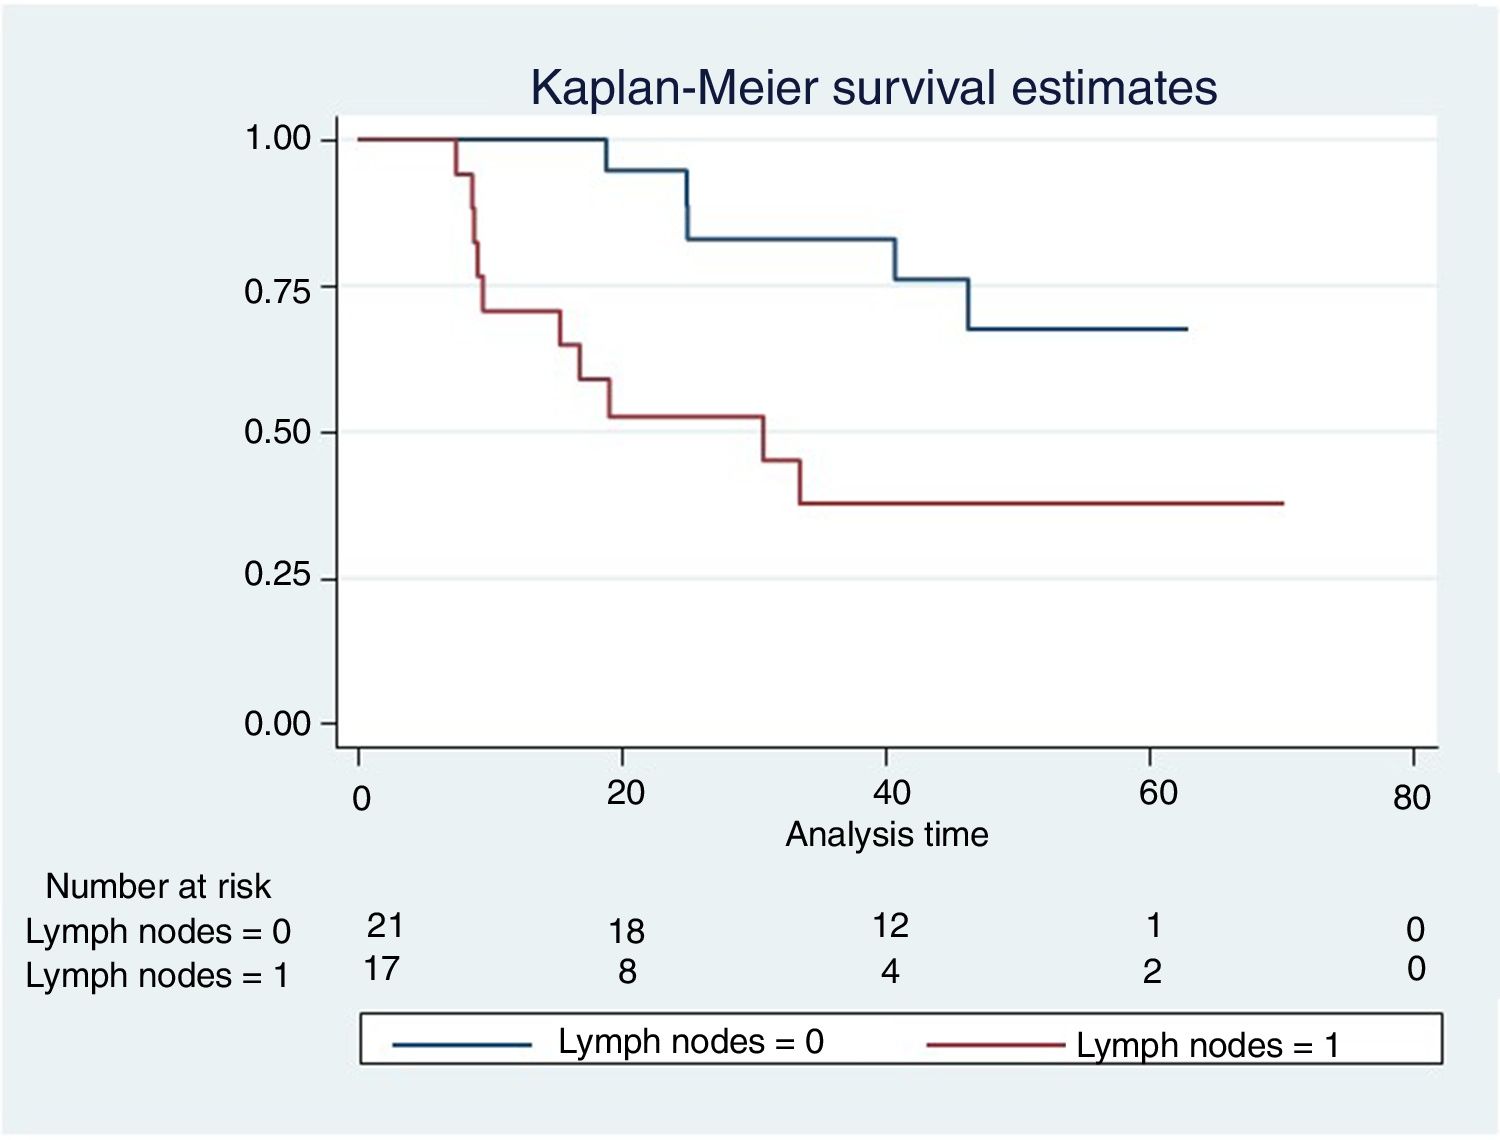1500x1140 pixels.
Task: Click the "Kaplan-Meier survival estimates" chart title
Action: coord(873,88)
